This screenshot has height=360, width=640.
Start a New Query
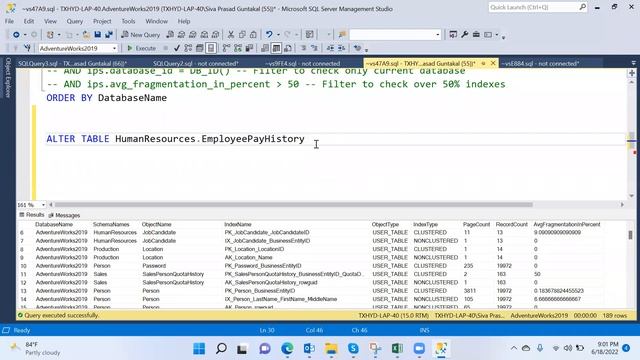140,35
